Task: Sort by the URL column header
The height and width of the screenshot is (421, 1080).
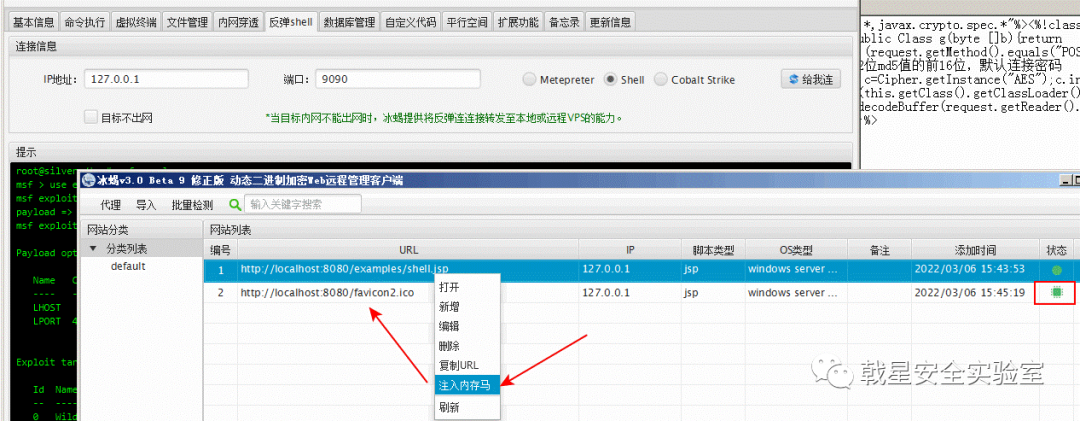Action: click(x=408, y=249)
